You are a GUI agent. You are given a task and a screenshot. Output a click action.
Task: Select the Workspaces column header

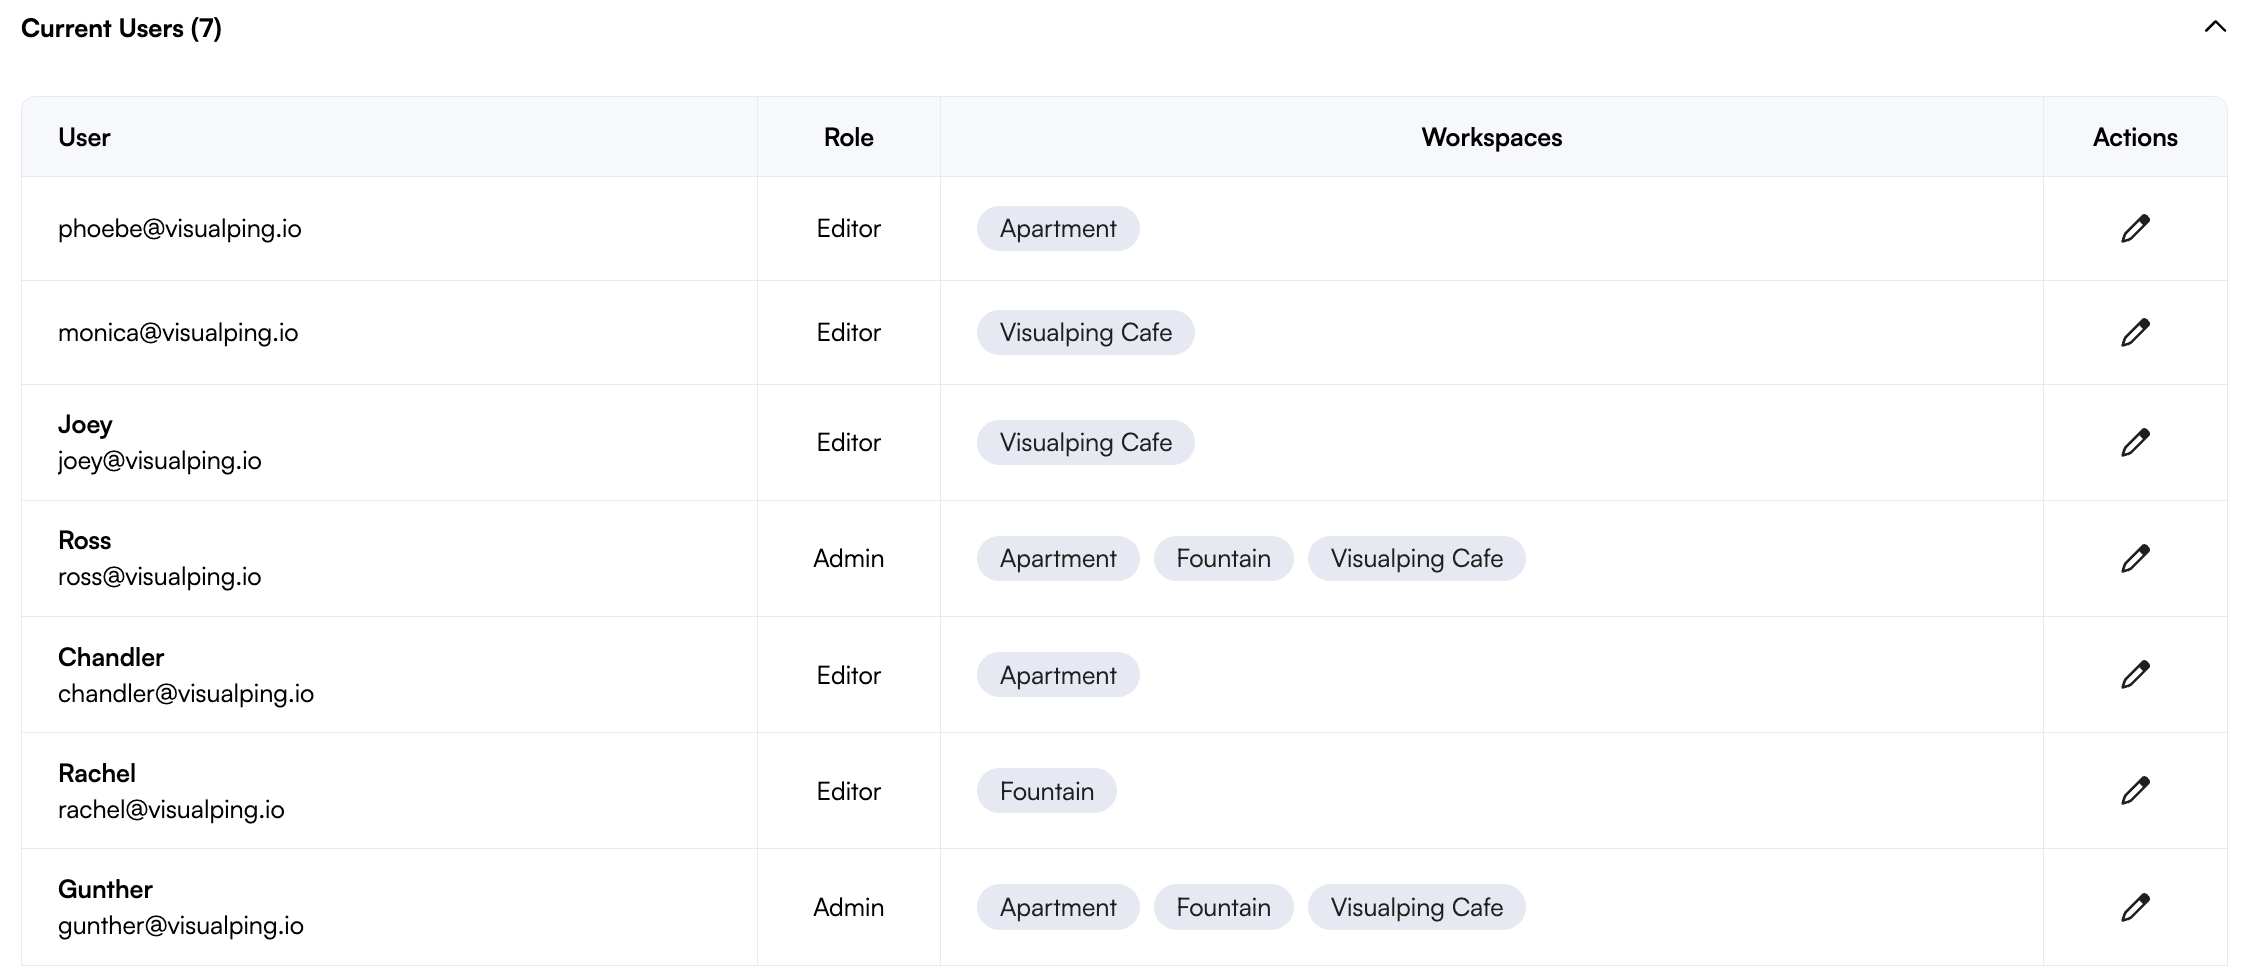point(1491,137)
